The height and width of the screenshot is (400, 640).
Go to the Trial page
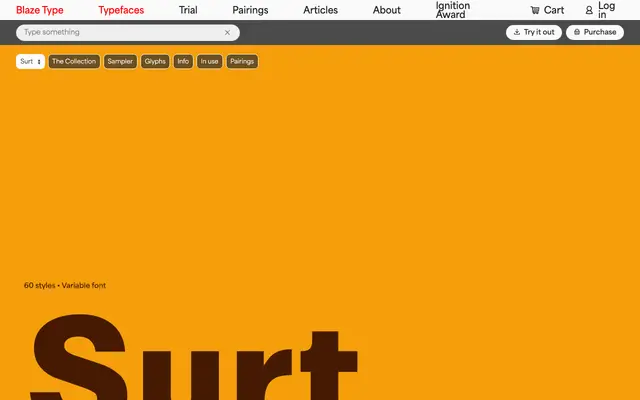pos(188,10)
